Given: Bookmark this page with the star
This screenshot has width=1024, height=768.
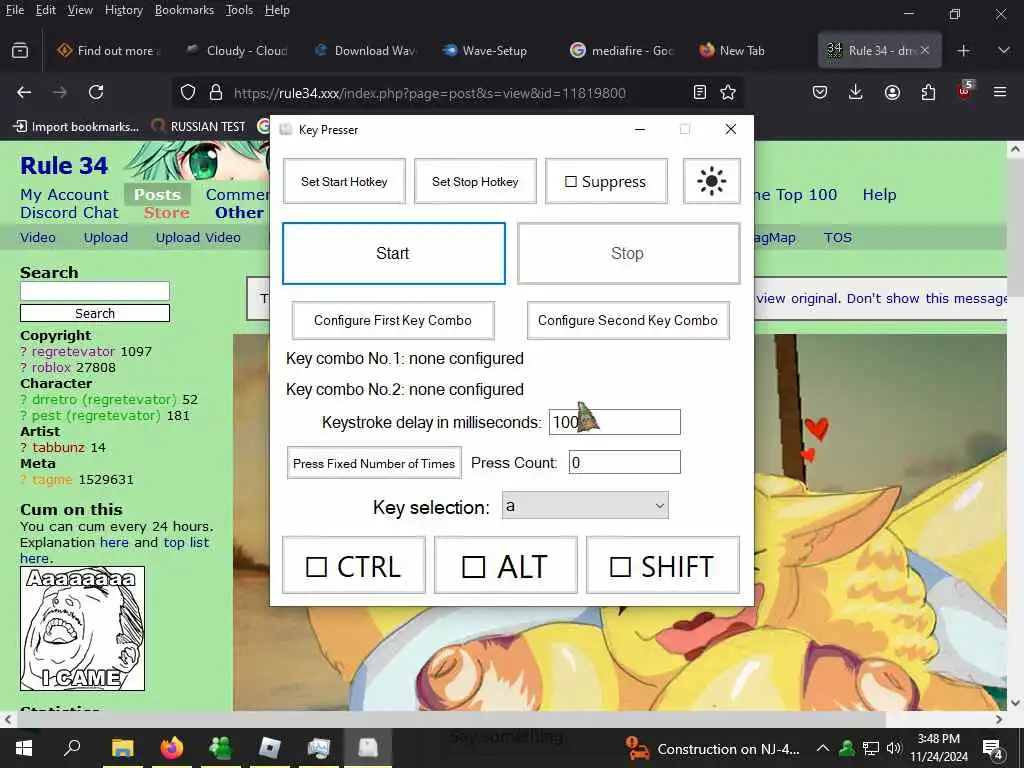Looking at the screenshot, I should click(728, 93).
